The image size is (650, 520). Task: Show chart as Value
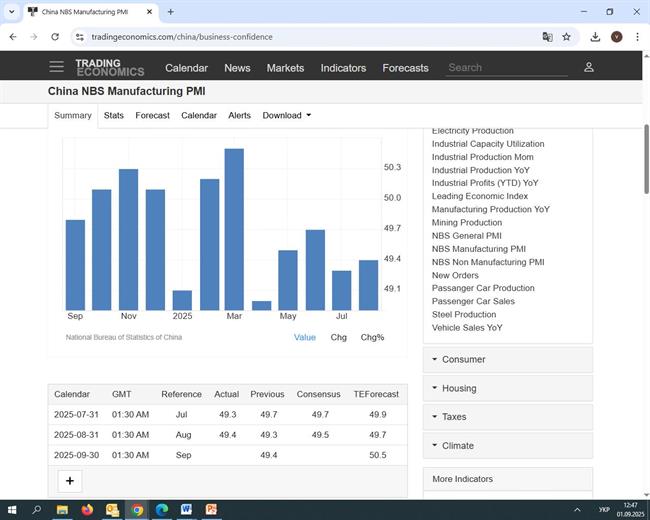[x=305, y=338]
